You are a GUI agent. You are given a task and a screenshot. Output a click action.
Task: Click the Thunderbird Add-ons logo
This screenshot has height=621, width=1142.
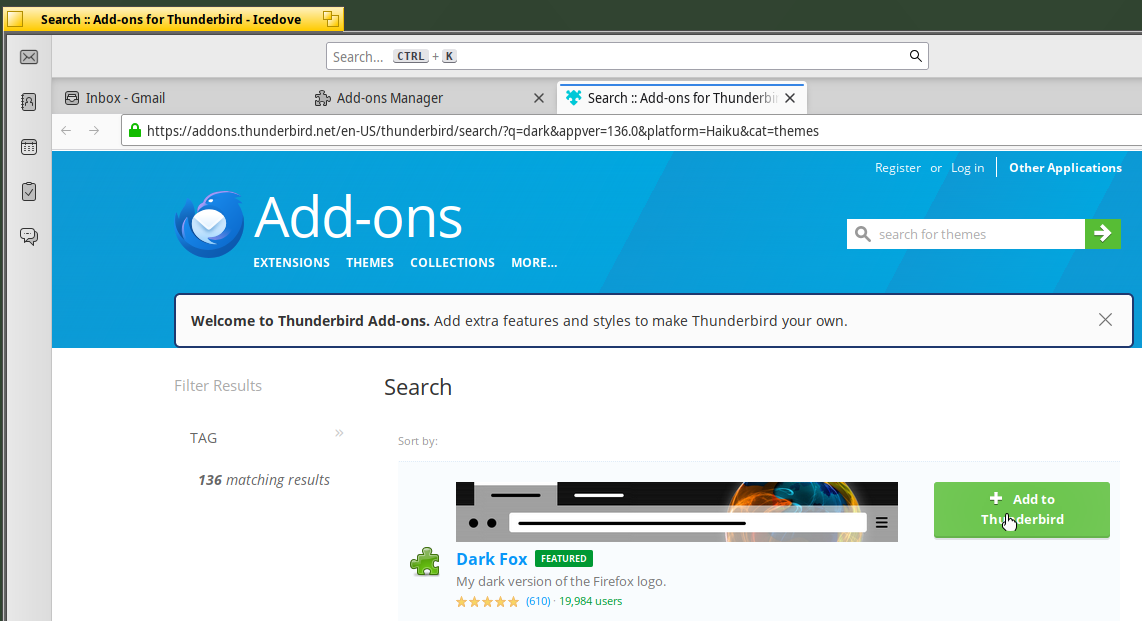(x=209, y=224)
